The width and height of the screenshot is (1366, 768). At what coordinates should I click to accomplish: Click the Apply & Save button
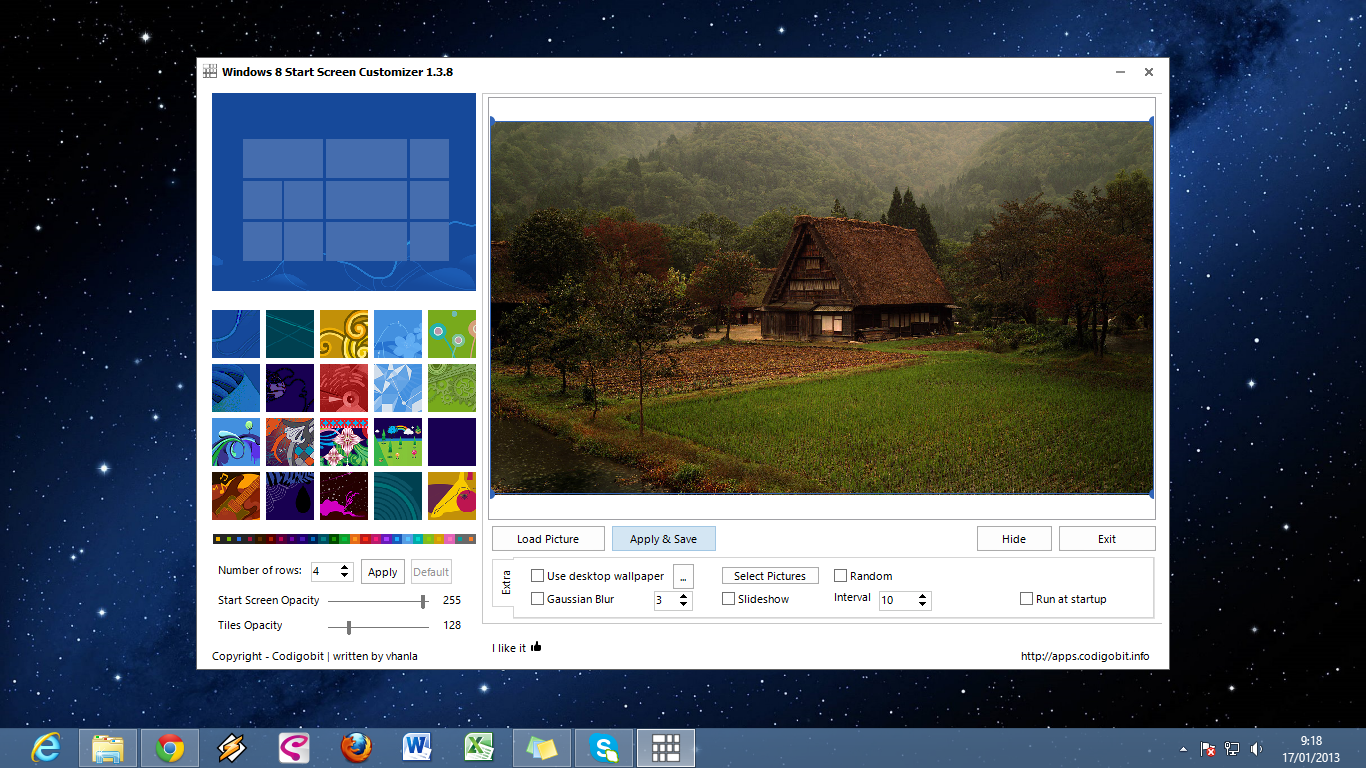663,538
